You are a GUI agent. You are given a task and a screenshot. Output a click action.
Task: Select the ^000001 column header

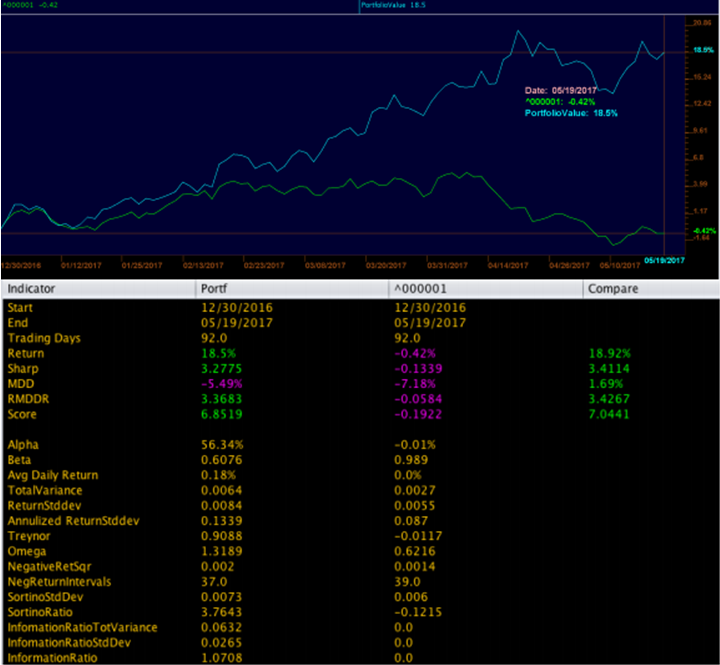(x=486, y=289)
